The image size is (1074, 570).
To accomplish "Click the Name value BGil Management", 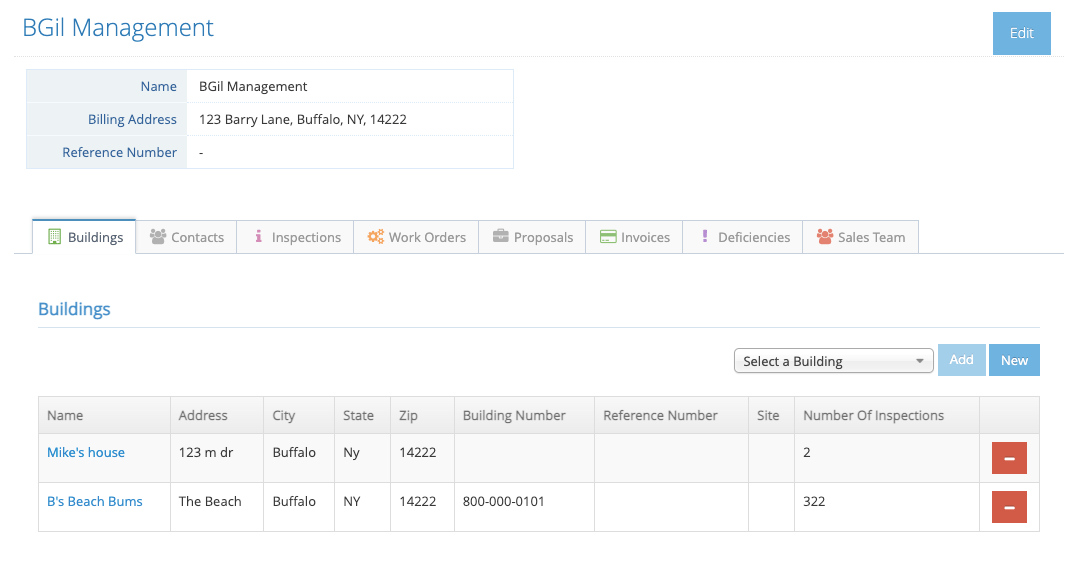I will pyautogui.click(x=253, y=86).
